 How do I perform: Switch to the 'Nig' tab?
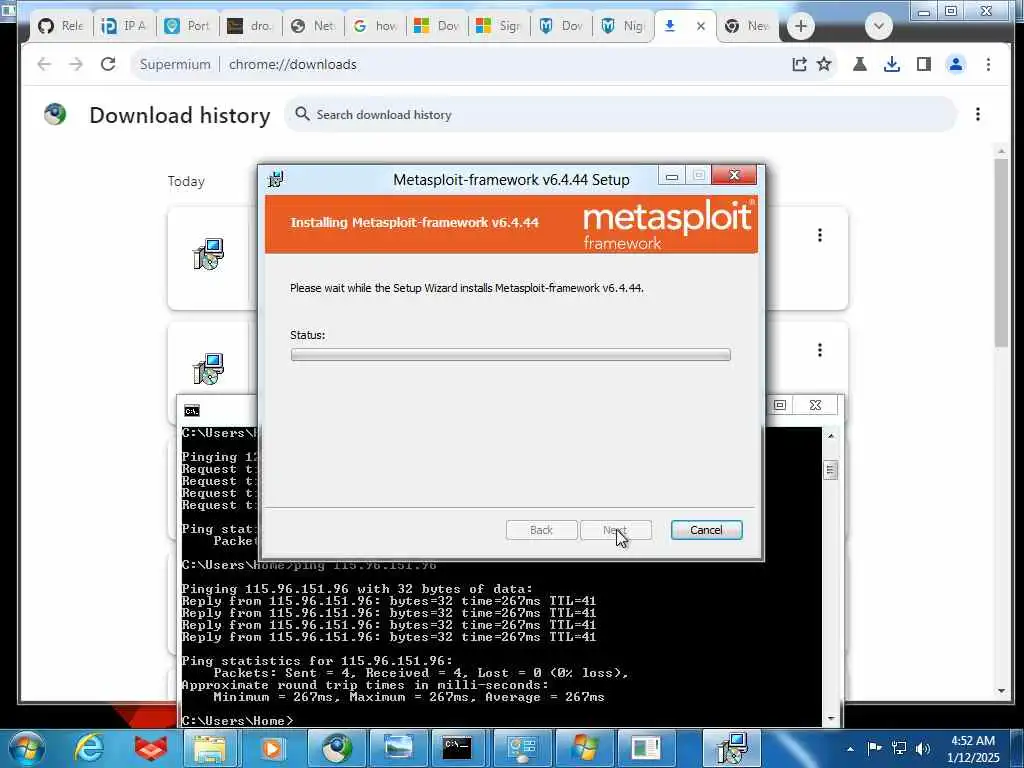click(623, 26)
